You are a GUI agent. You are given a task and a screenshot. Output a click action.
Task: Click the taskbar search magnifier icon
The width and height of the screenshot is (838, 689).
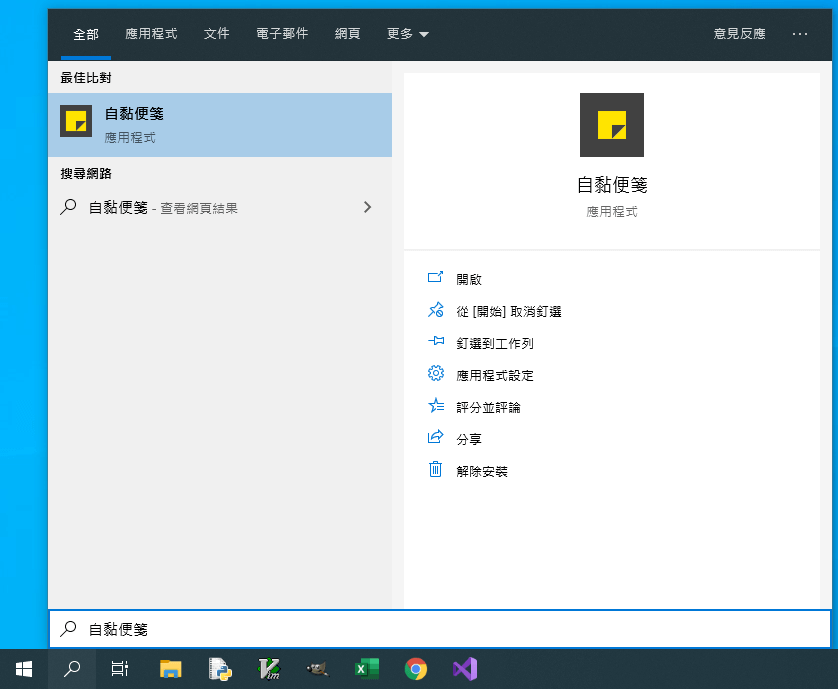[72, 669]
